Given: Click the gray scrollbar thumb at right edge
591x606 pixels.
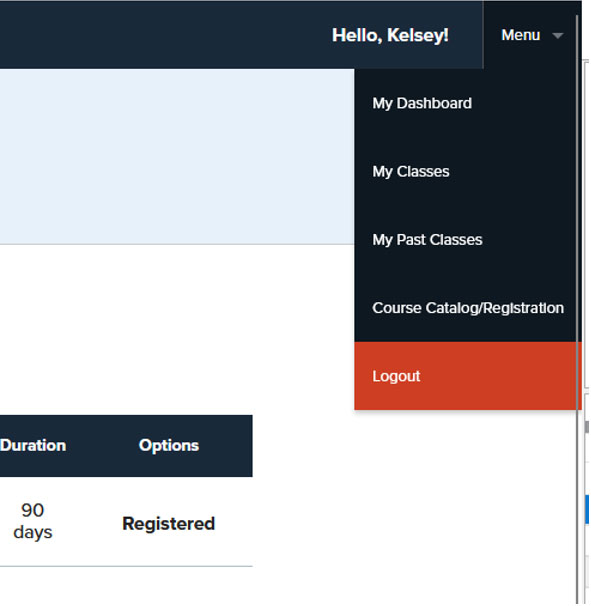Looking at the screenshot, I should click(x=588, y=427).
